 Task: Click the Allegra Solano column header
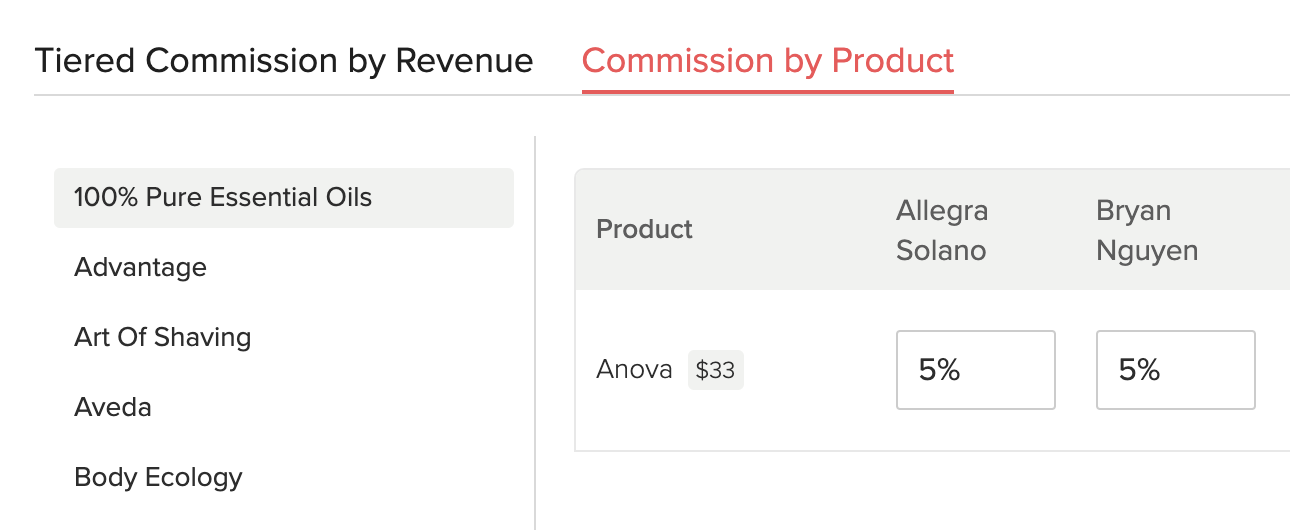[x=941, y=230]
